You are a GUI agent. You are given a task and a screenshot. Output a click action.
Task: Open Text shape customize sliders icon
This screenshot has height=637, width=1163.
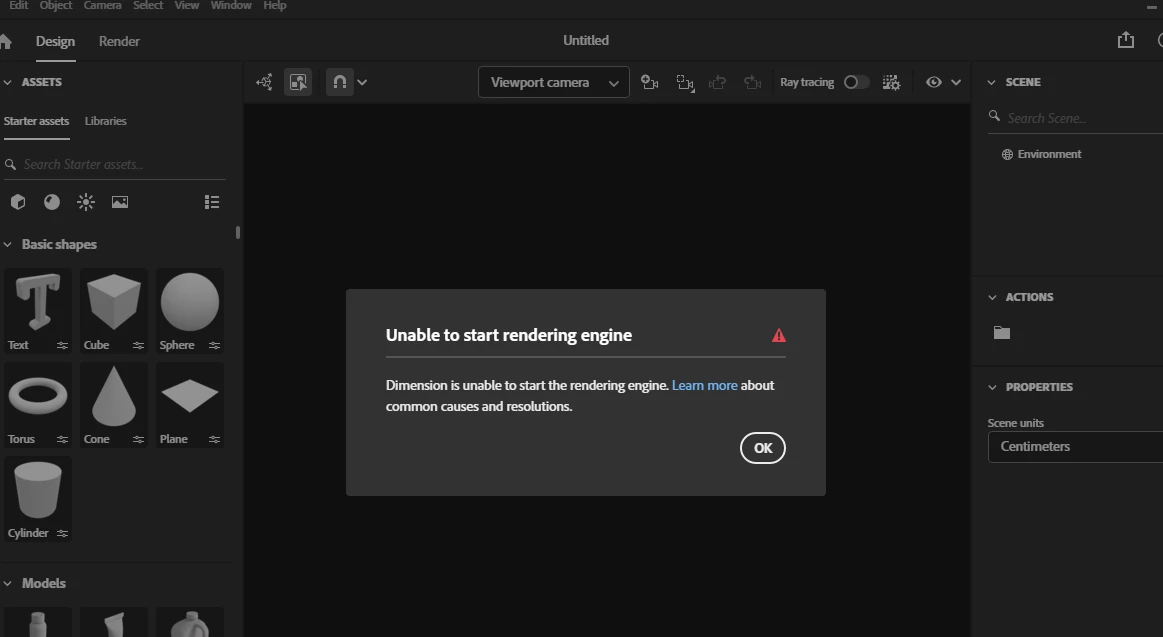point(62,346)
